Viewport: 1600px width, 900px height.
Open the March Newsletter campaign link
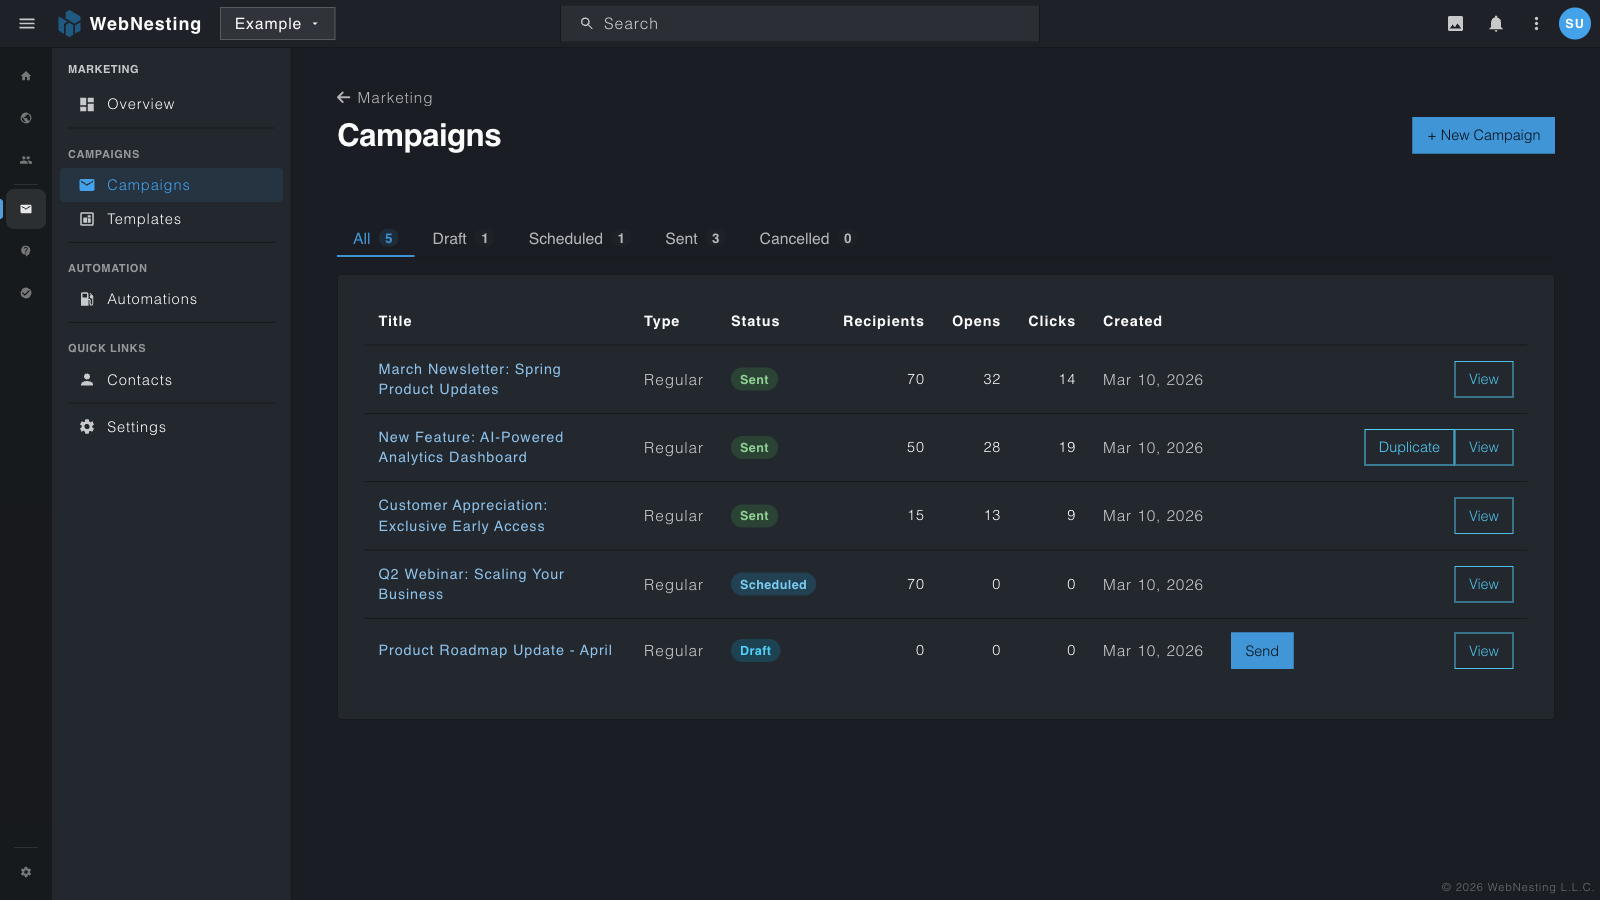(x=469, y=379)
